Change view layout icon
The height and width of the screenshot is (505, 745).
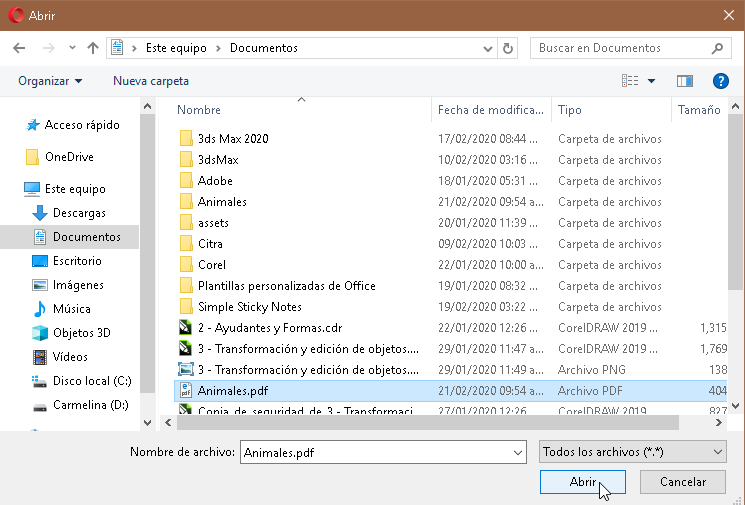pos(630,81)
